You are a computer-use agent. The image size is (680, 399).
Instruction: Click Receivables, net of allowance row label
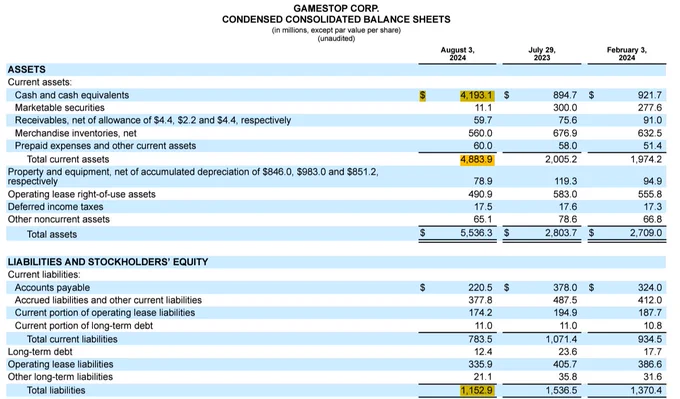coord(153,120)
